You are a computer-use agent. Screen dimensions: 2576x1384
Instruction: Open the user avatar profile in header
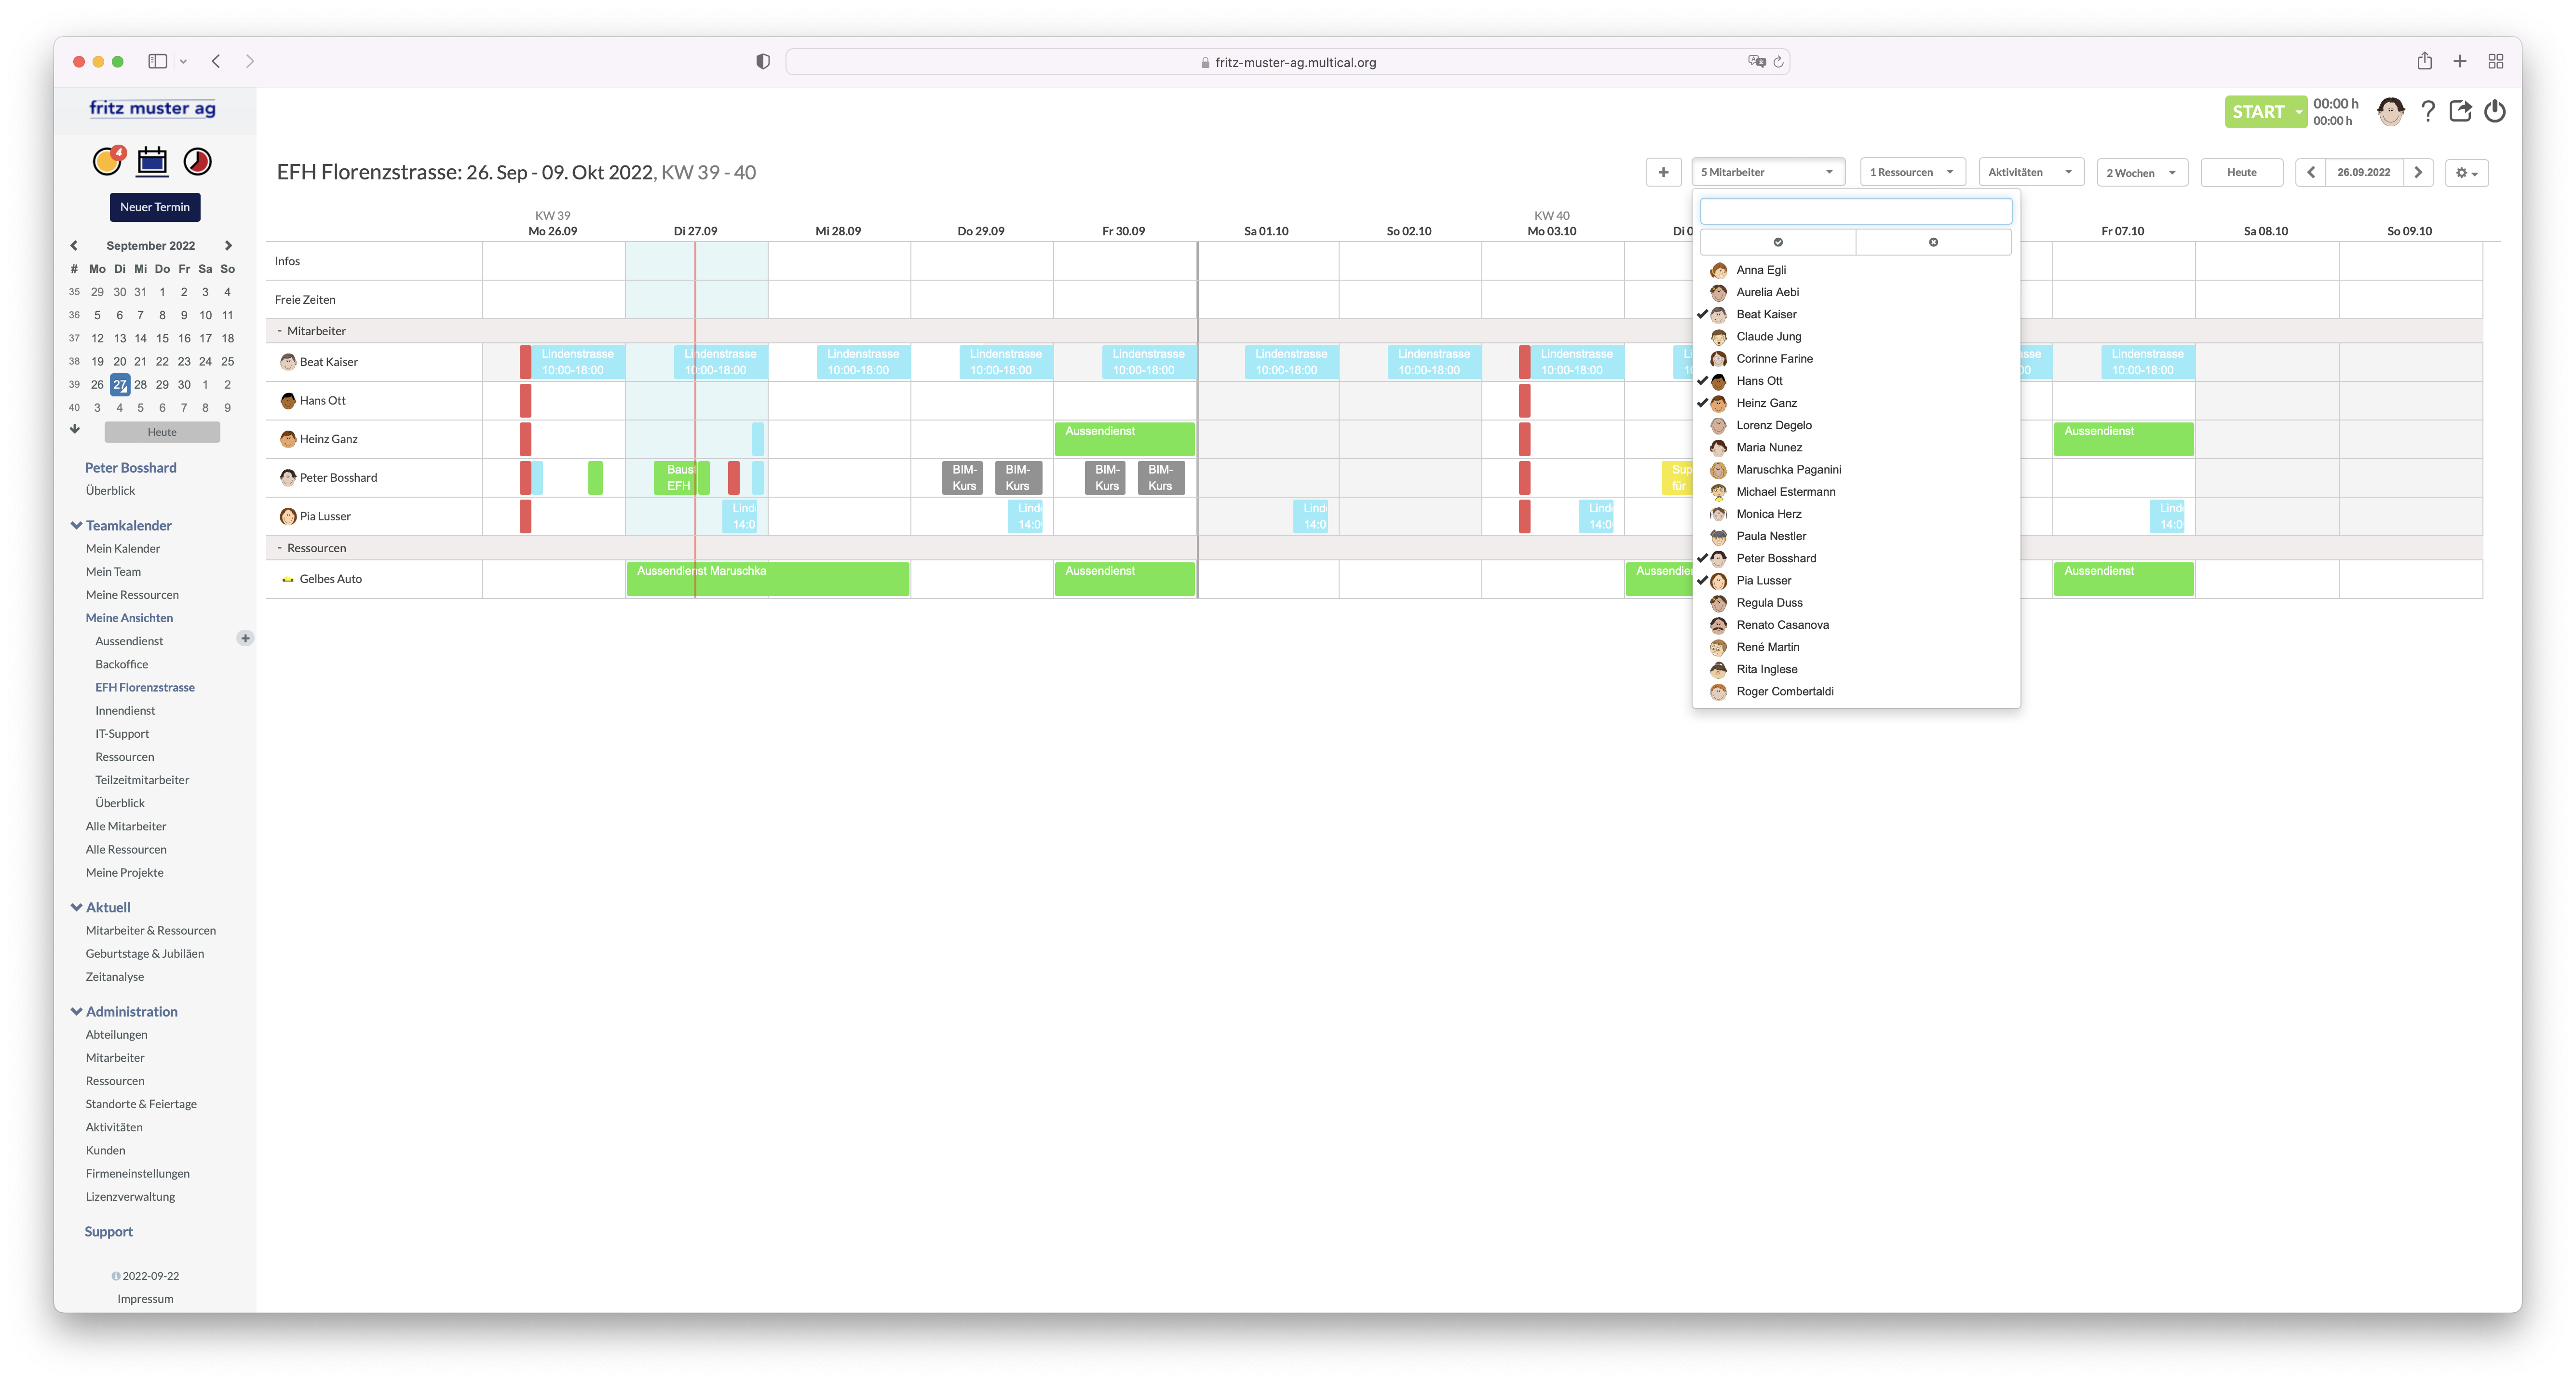click(2390, 111)
